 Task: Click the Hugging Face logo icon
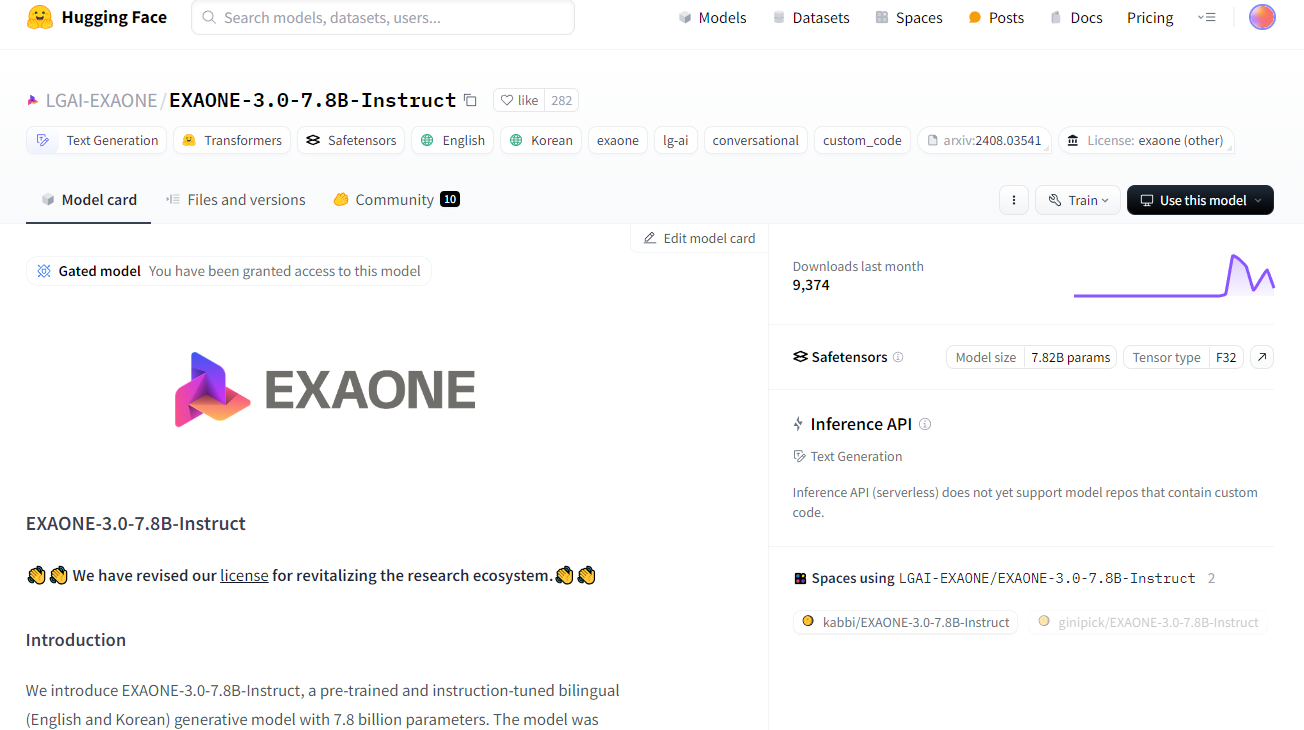(40, 17)
